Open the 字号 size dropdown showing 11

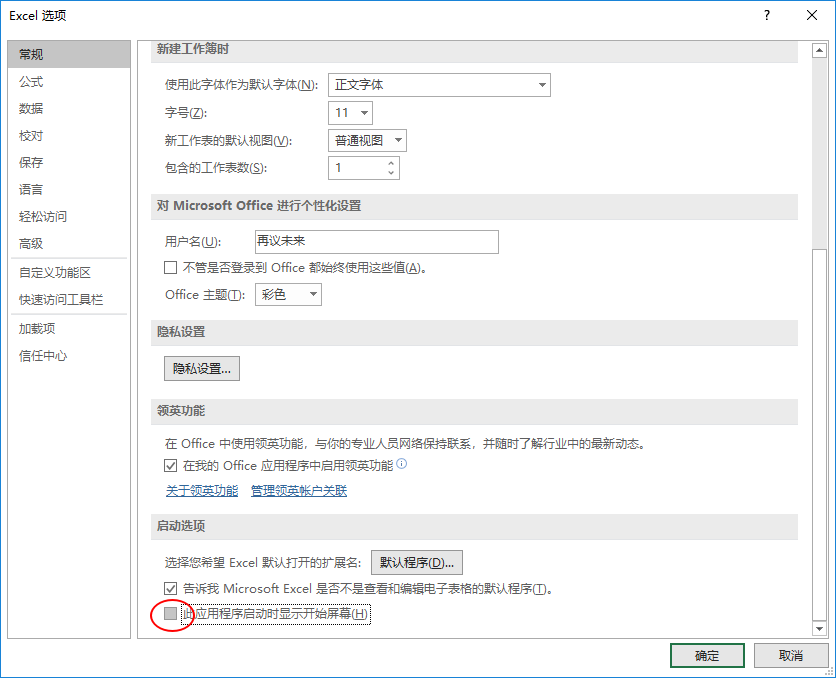click(350, 113)
